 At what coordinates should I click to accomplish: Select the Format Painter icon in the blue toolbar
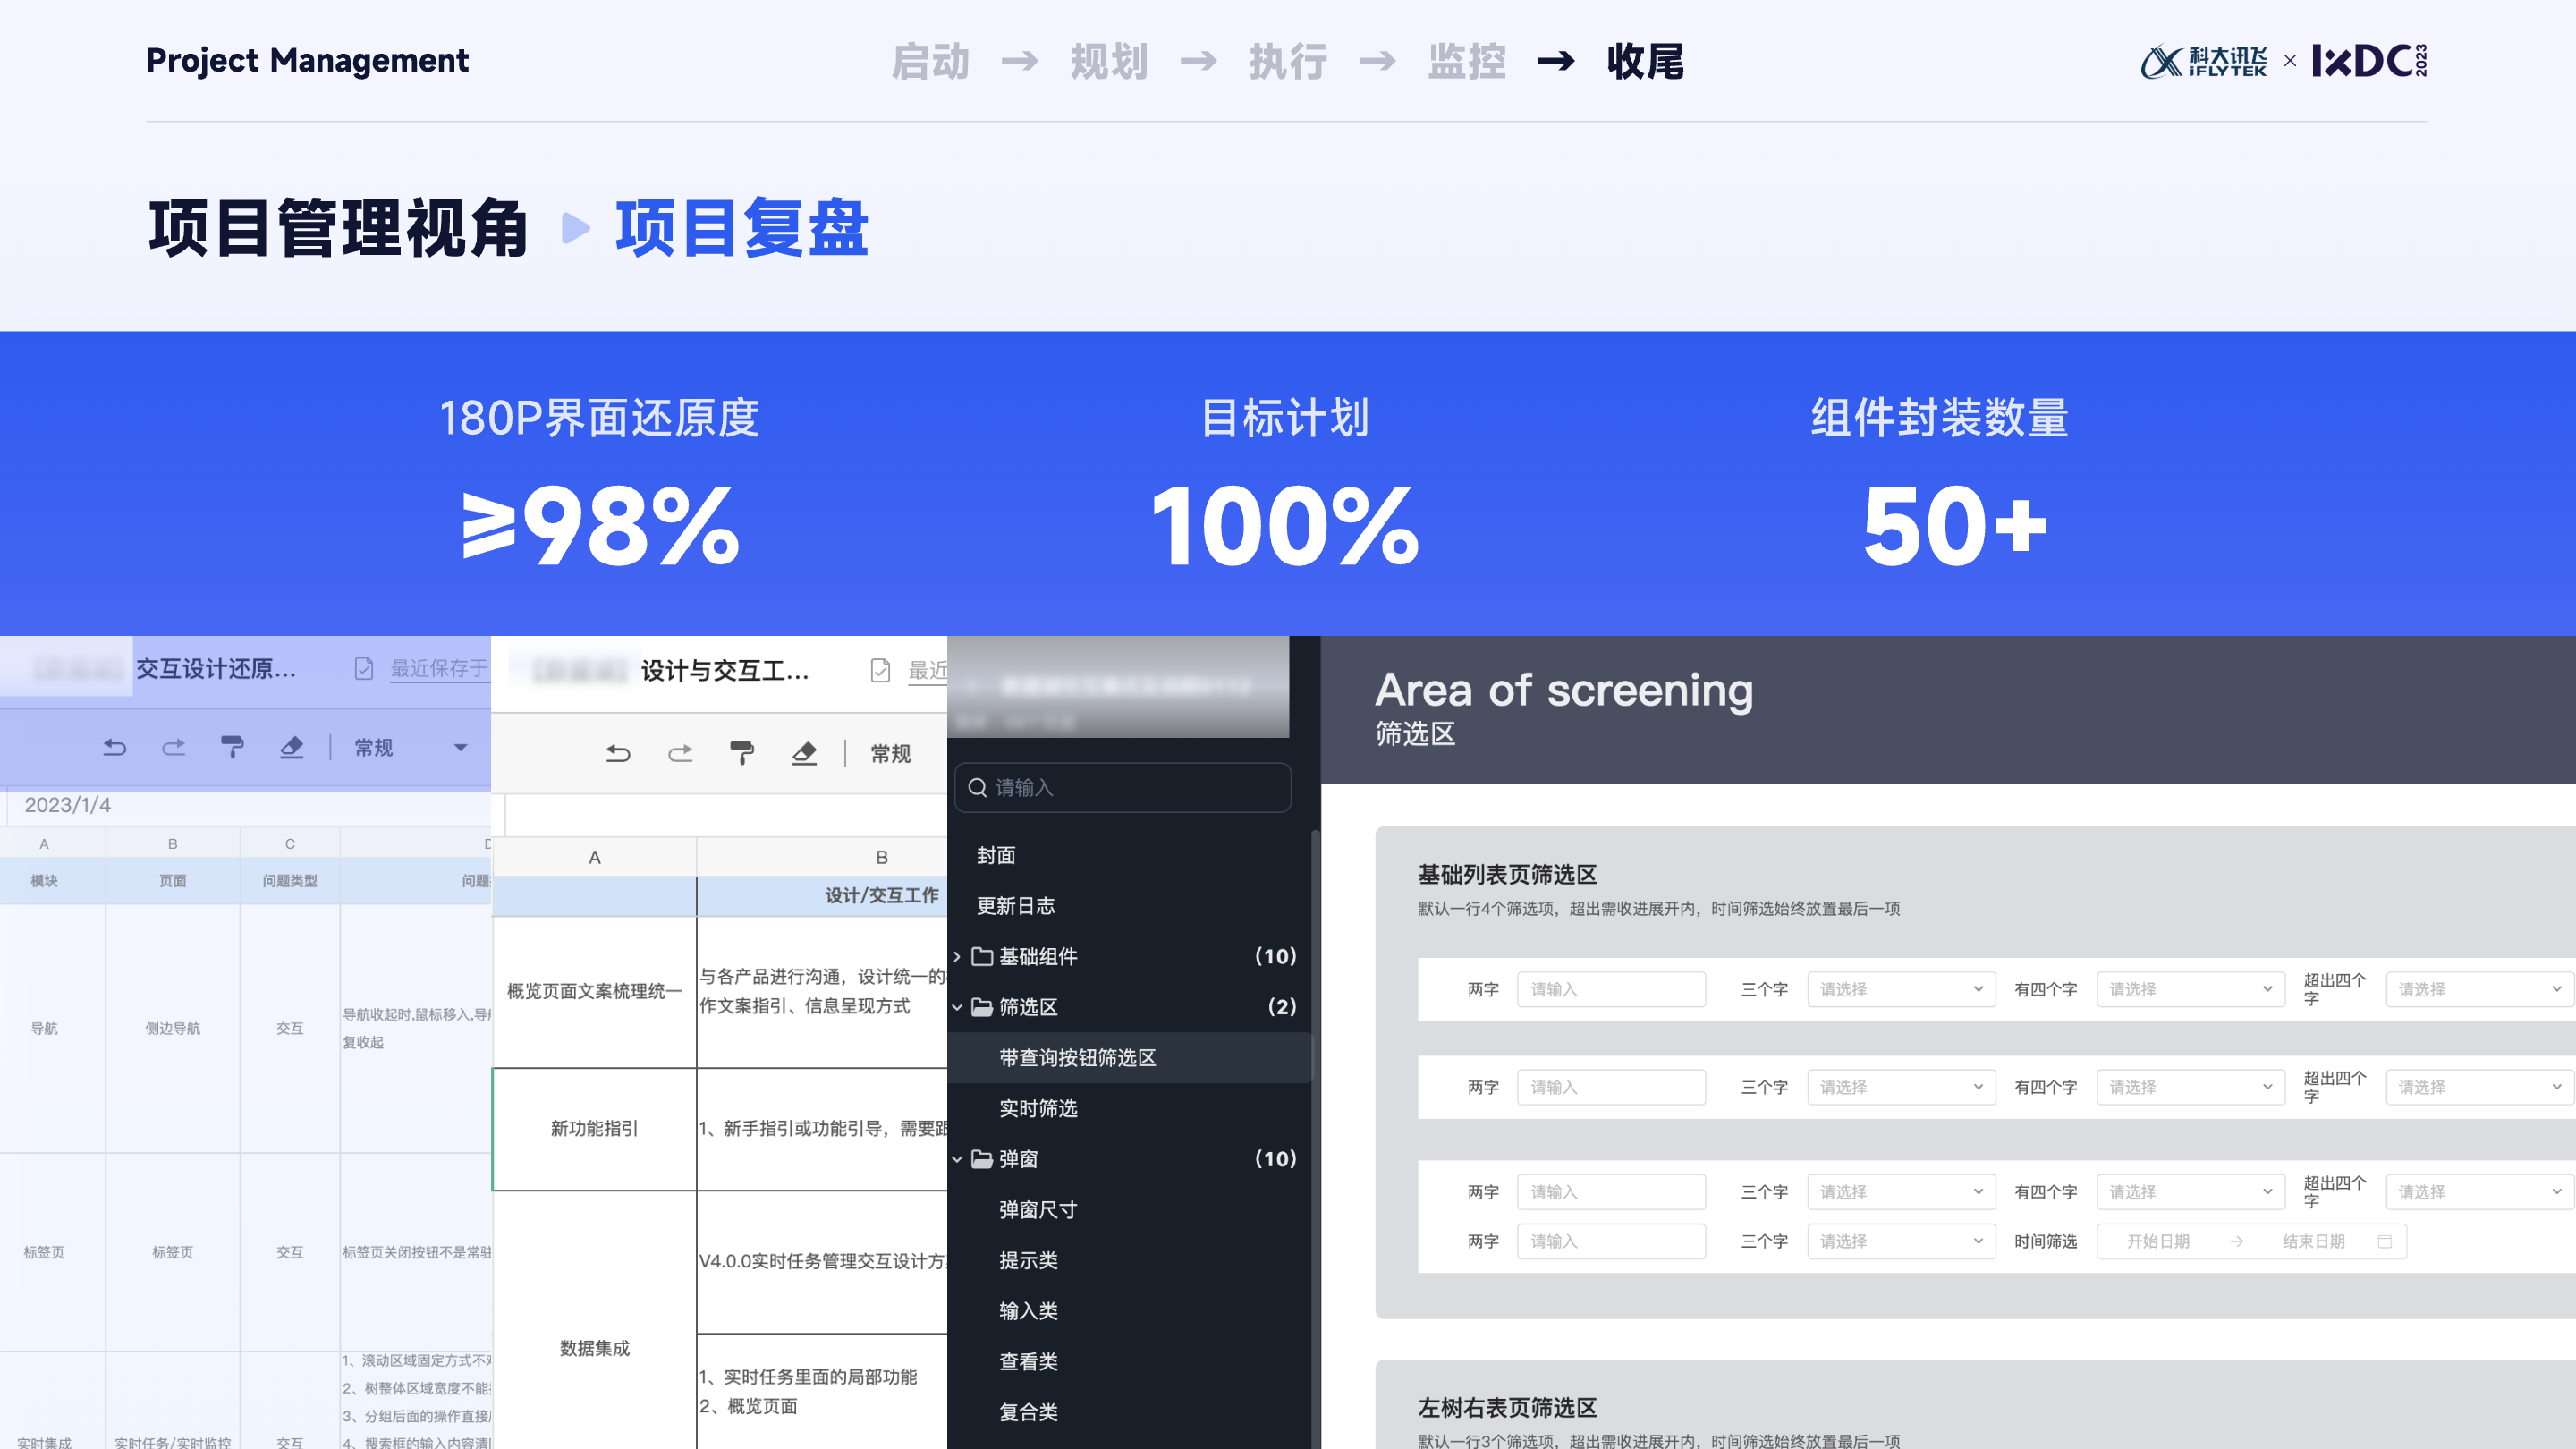(x=233, y=747)
